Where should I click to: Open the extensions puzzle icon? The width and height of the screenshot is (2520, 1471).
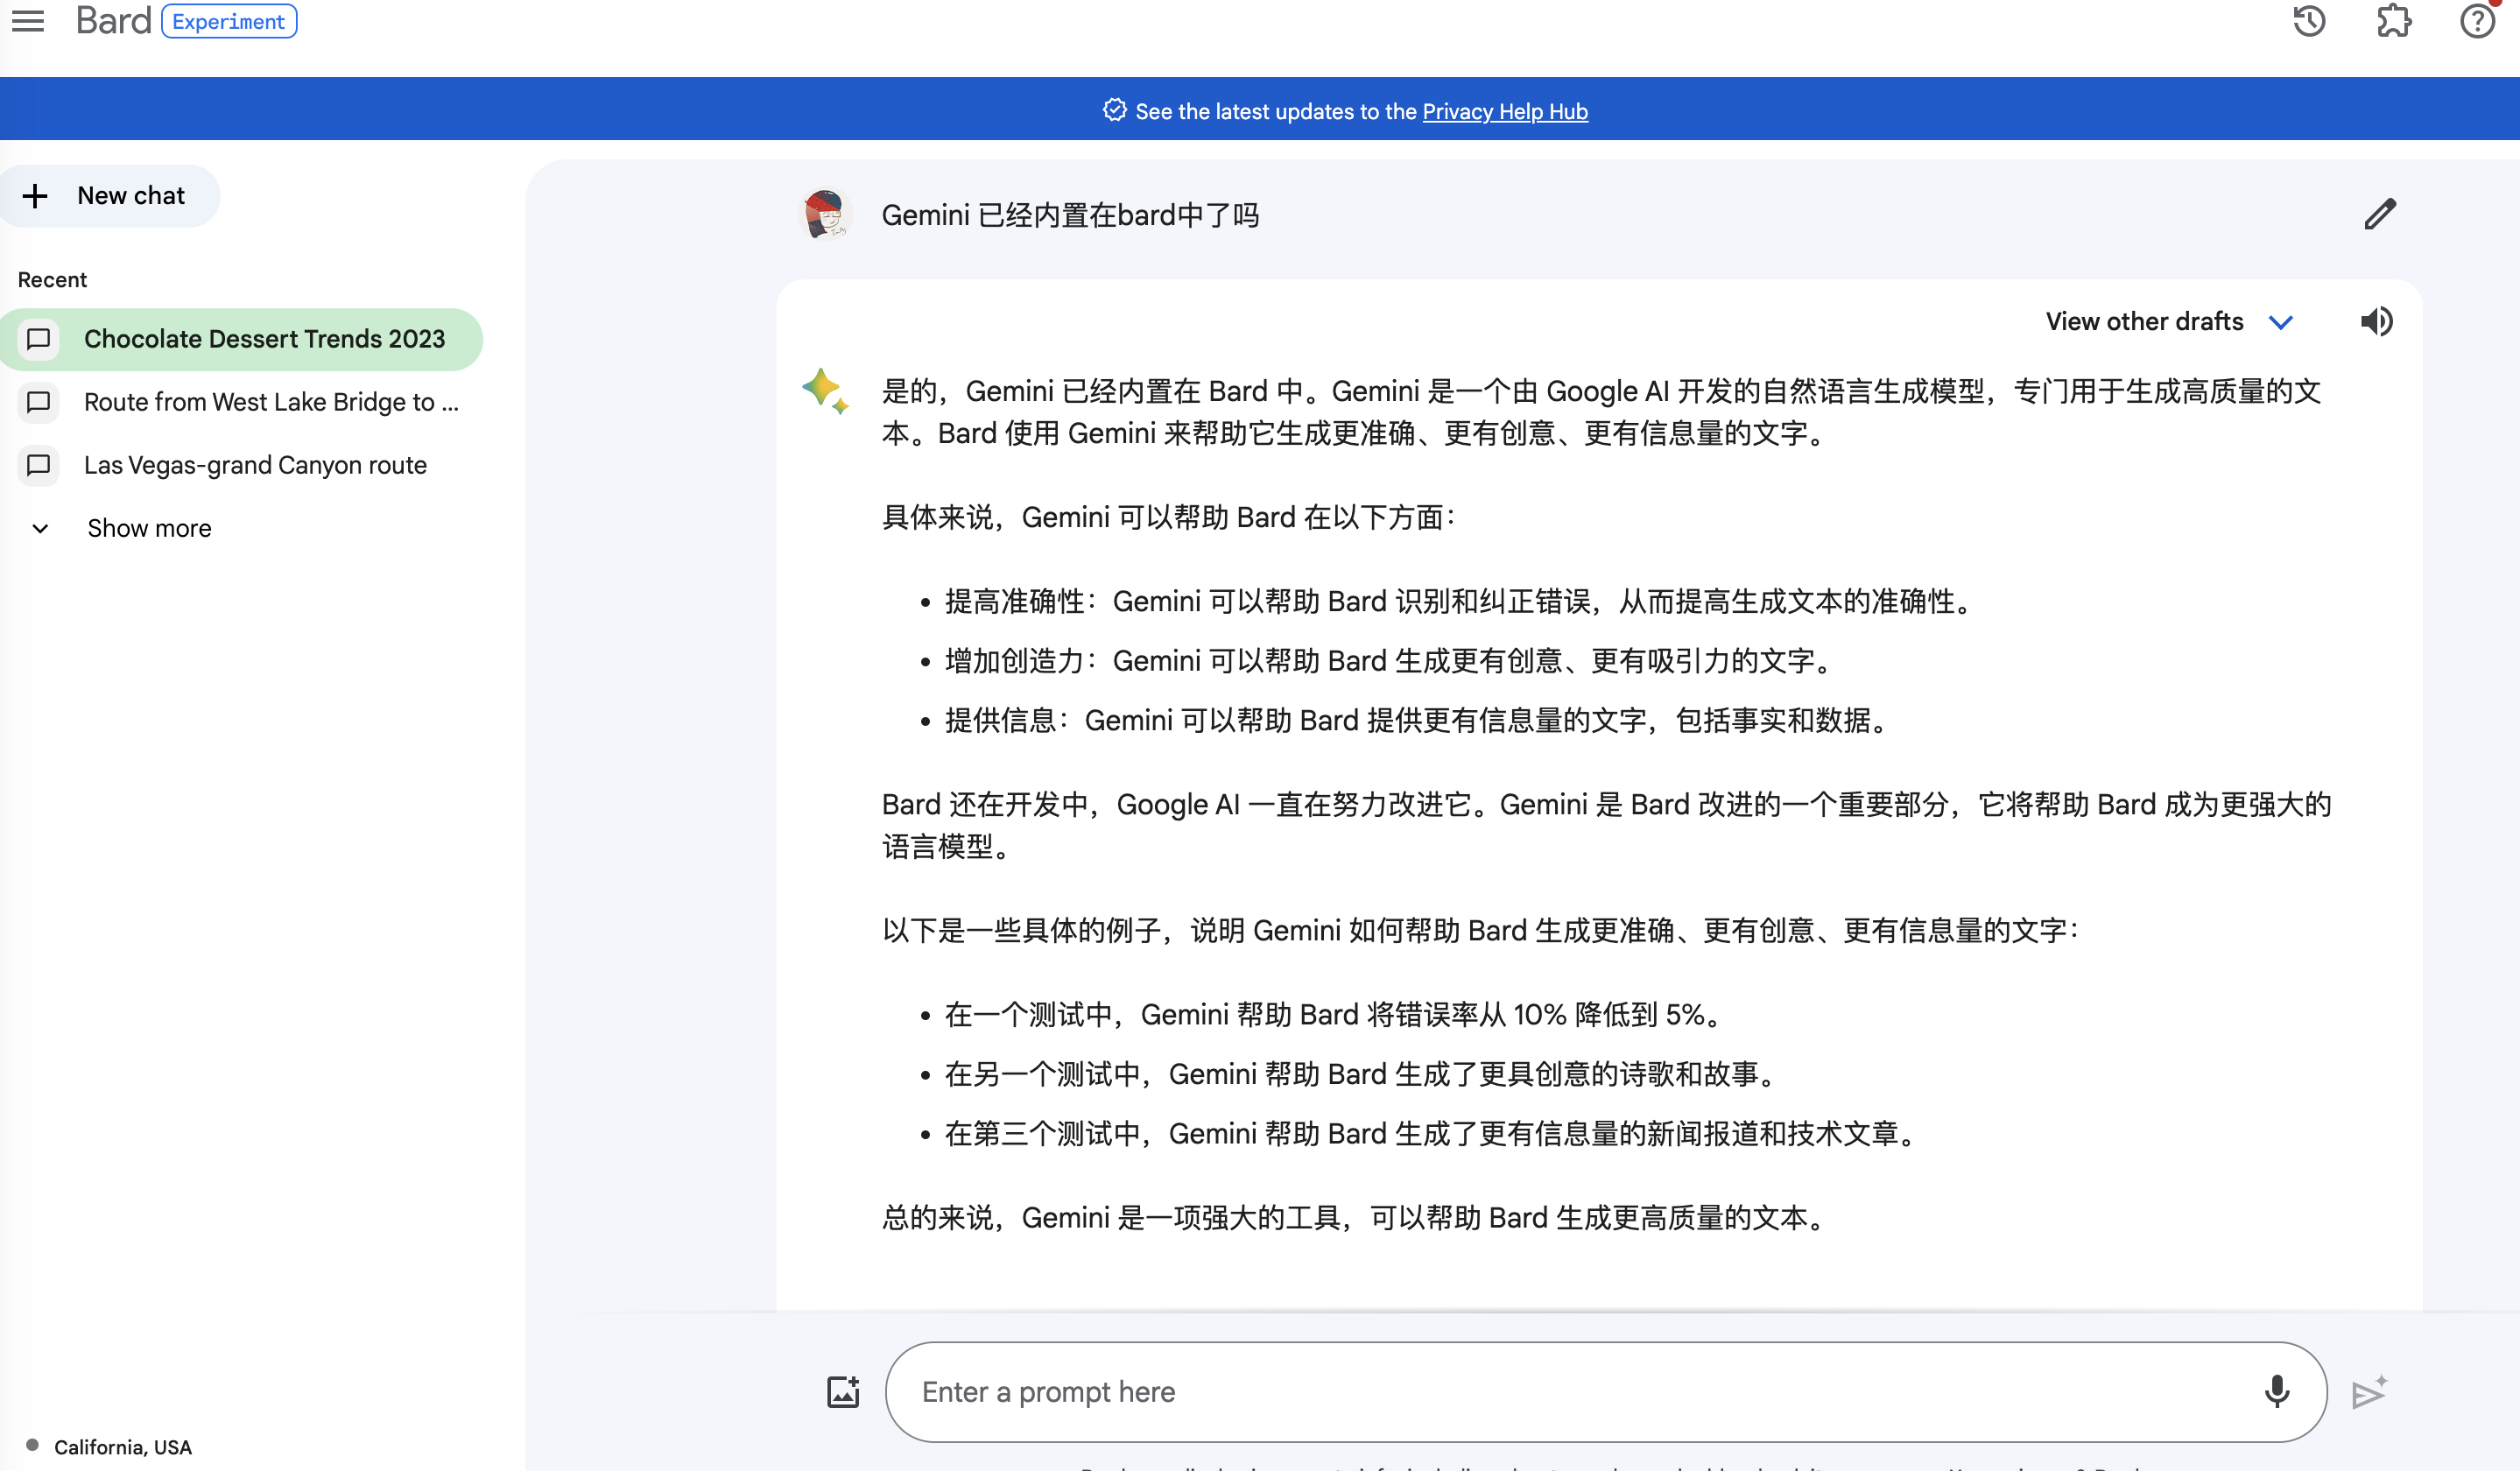click(x=2394, y=21)
